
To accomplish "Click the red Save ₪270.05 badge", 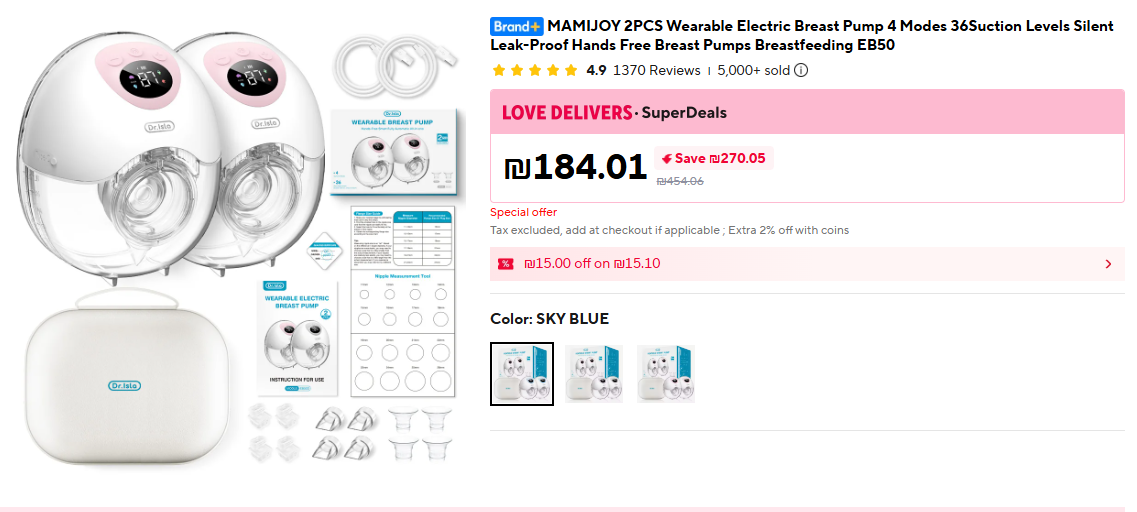I will click(714, 158).
